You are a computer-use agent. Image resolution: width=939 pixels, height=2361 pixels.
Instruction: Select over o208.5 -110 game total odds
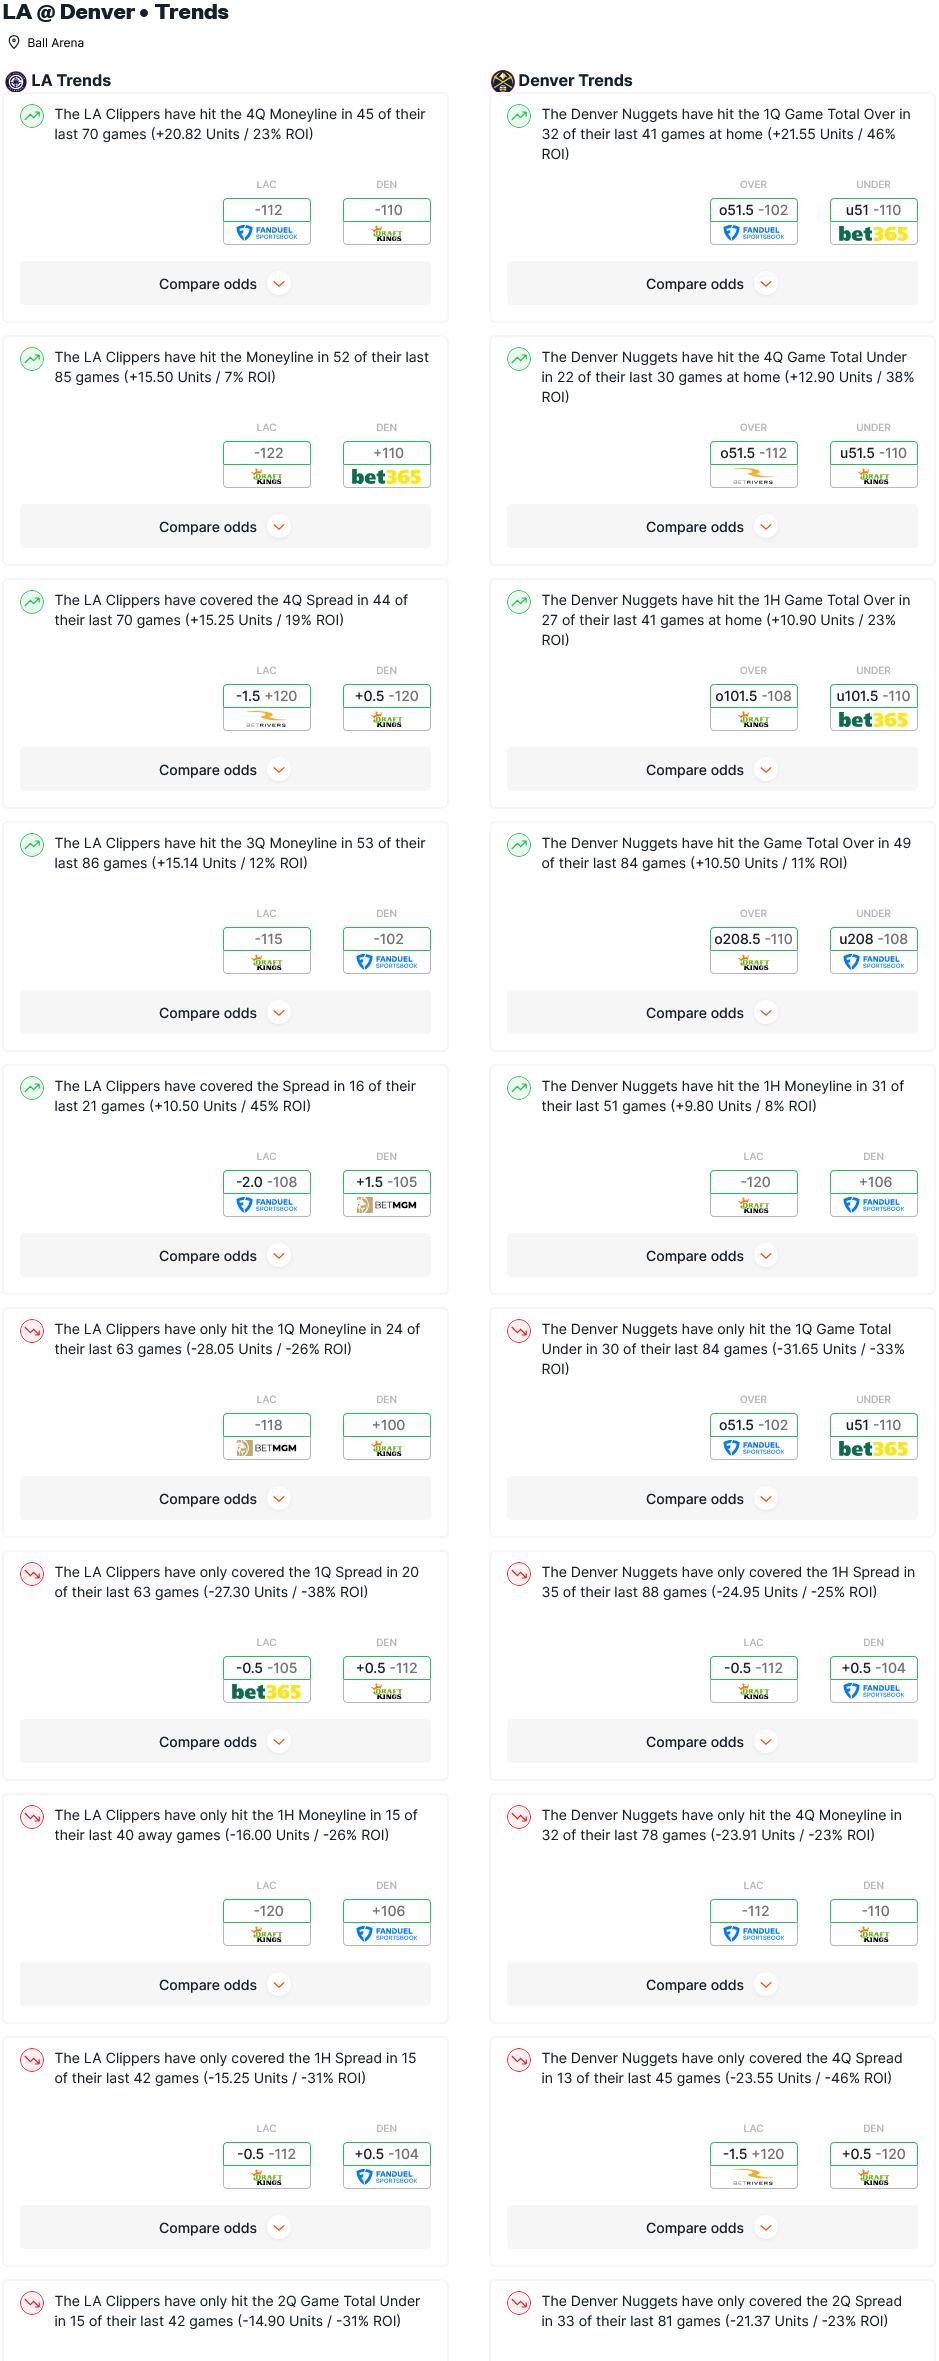tap(753, 939)
